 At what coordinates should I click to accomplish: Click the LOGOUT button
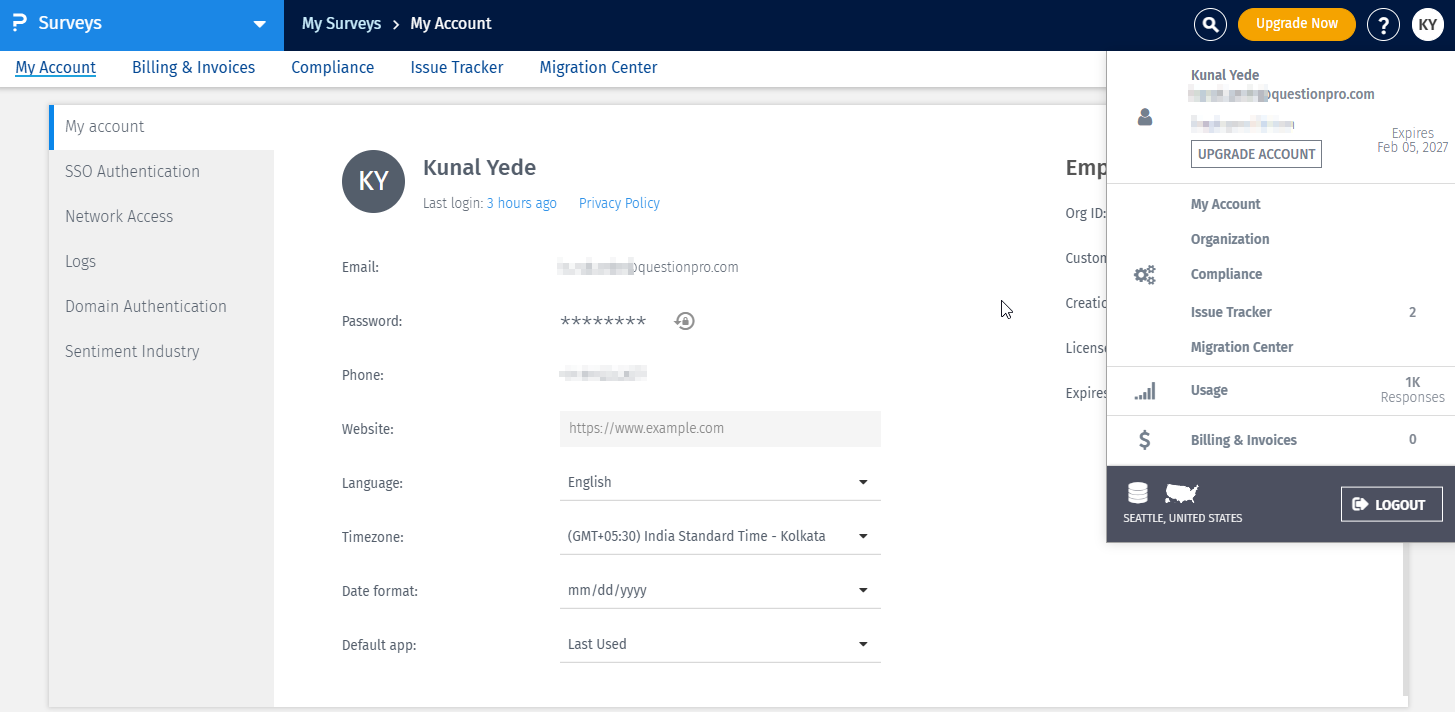[1391, 505]
